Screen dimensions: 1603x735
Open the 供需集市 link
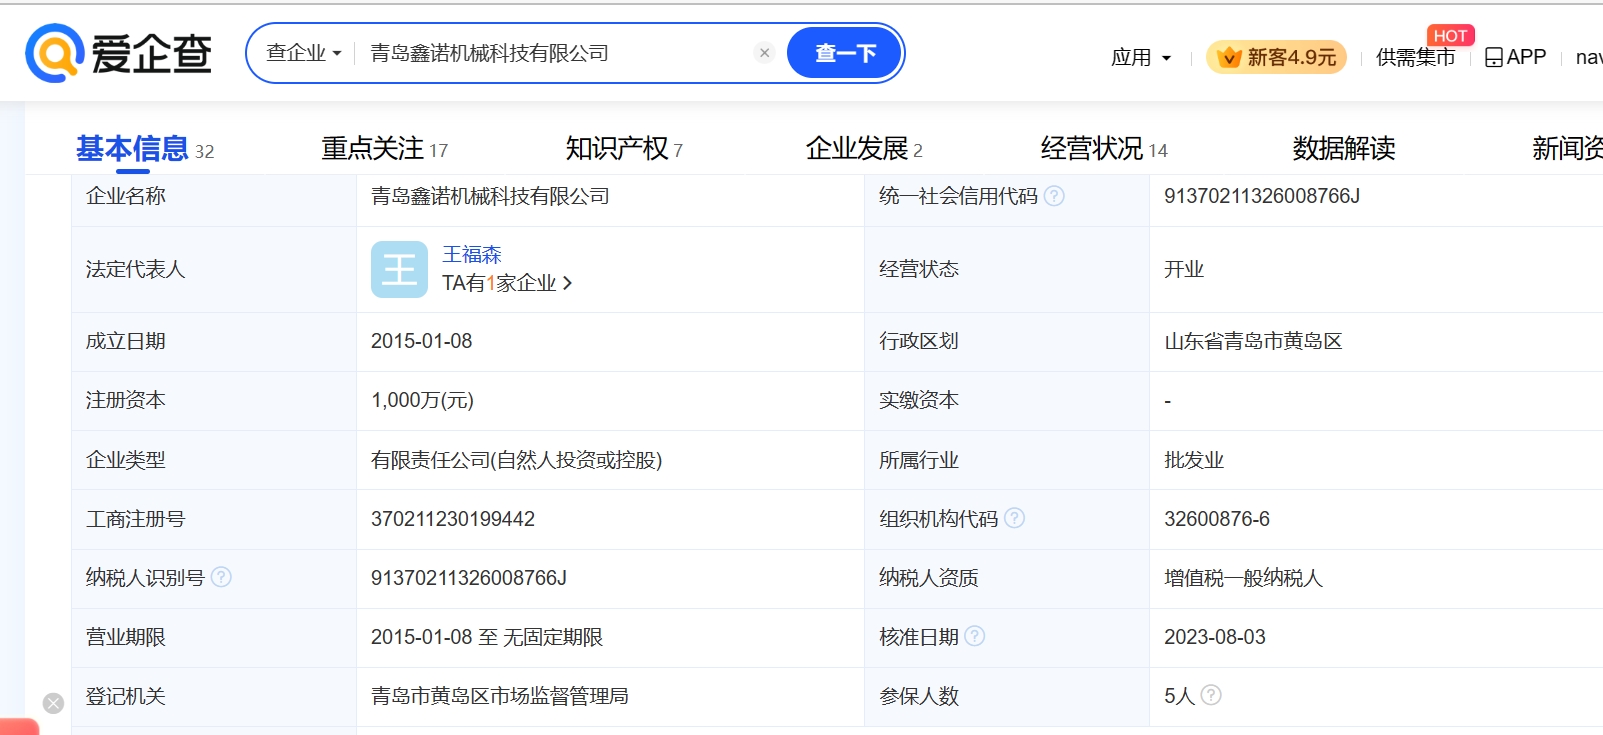pos(1415,57)
